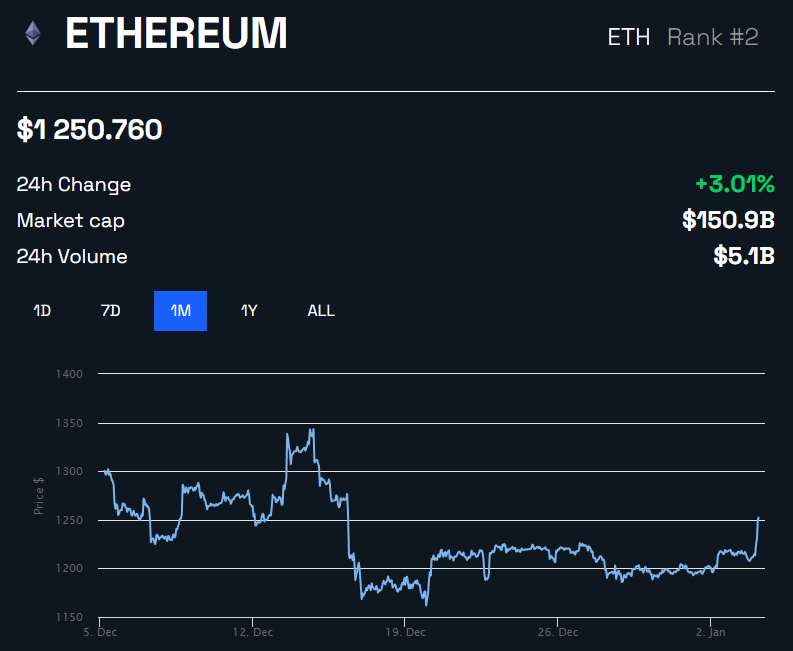Viewport: 793px width, 651px height.
Task: Click the 19. Dec x-axis marker
Action: click(405, 632)
